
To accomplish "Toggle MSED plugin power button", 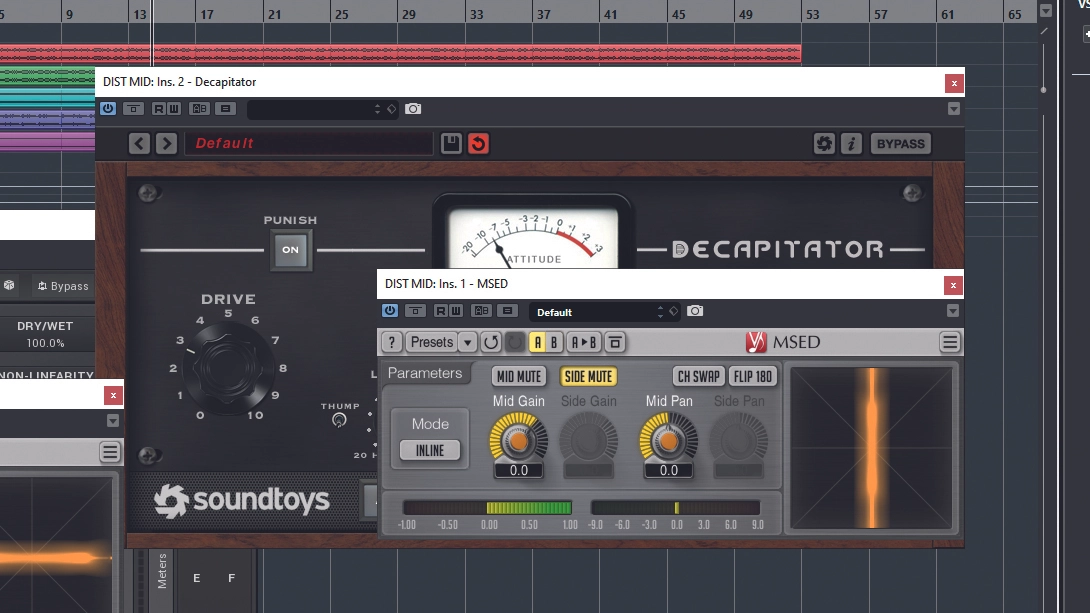I will [389, 311].
